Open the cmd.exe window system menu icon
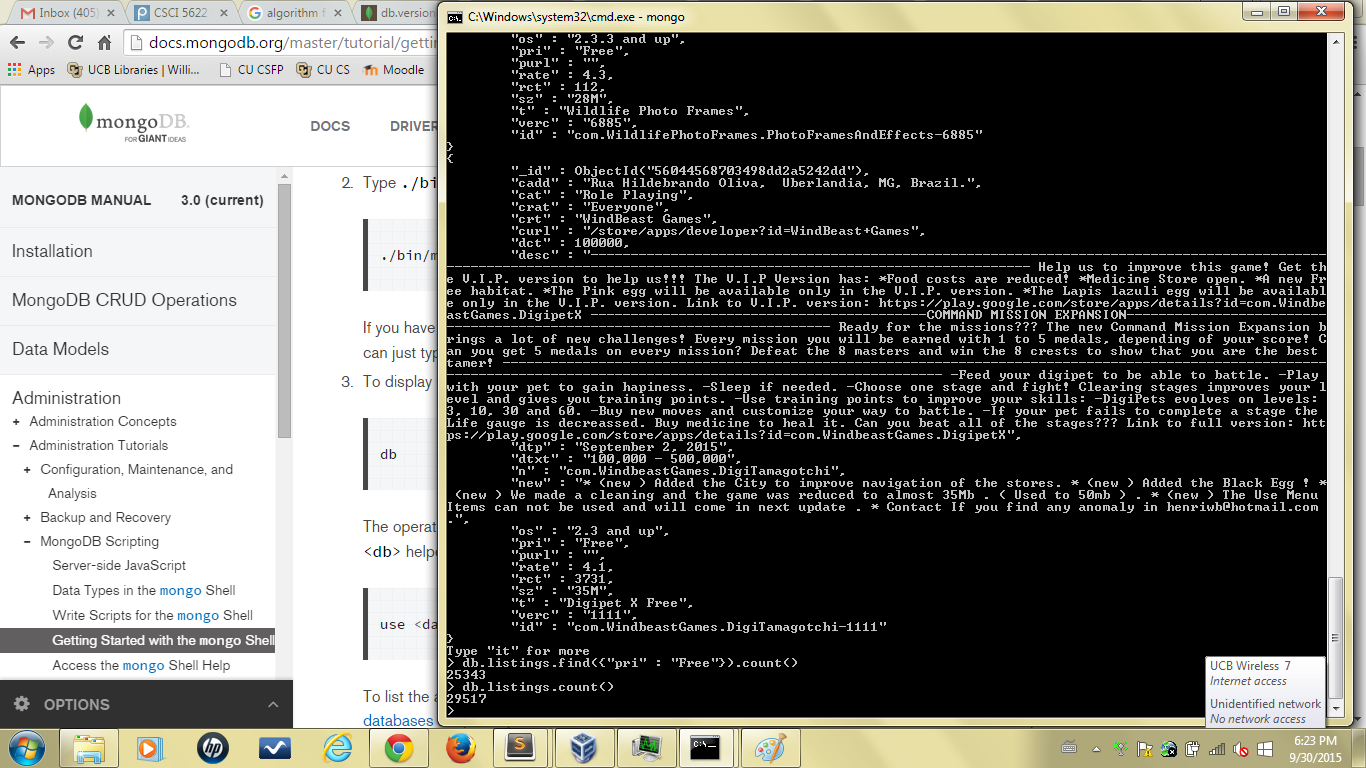The image size is (1366, 768). 454,18
